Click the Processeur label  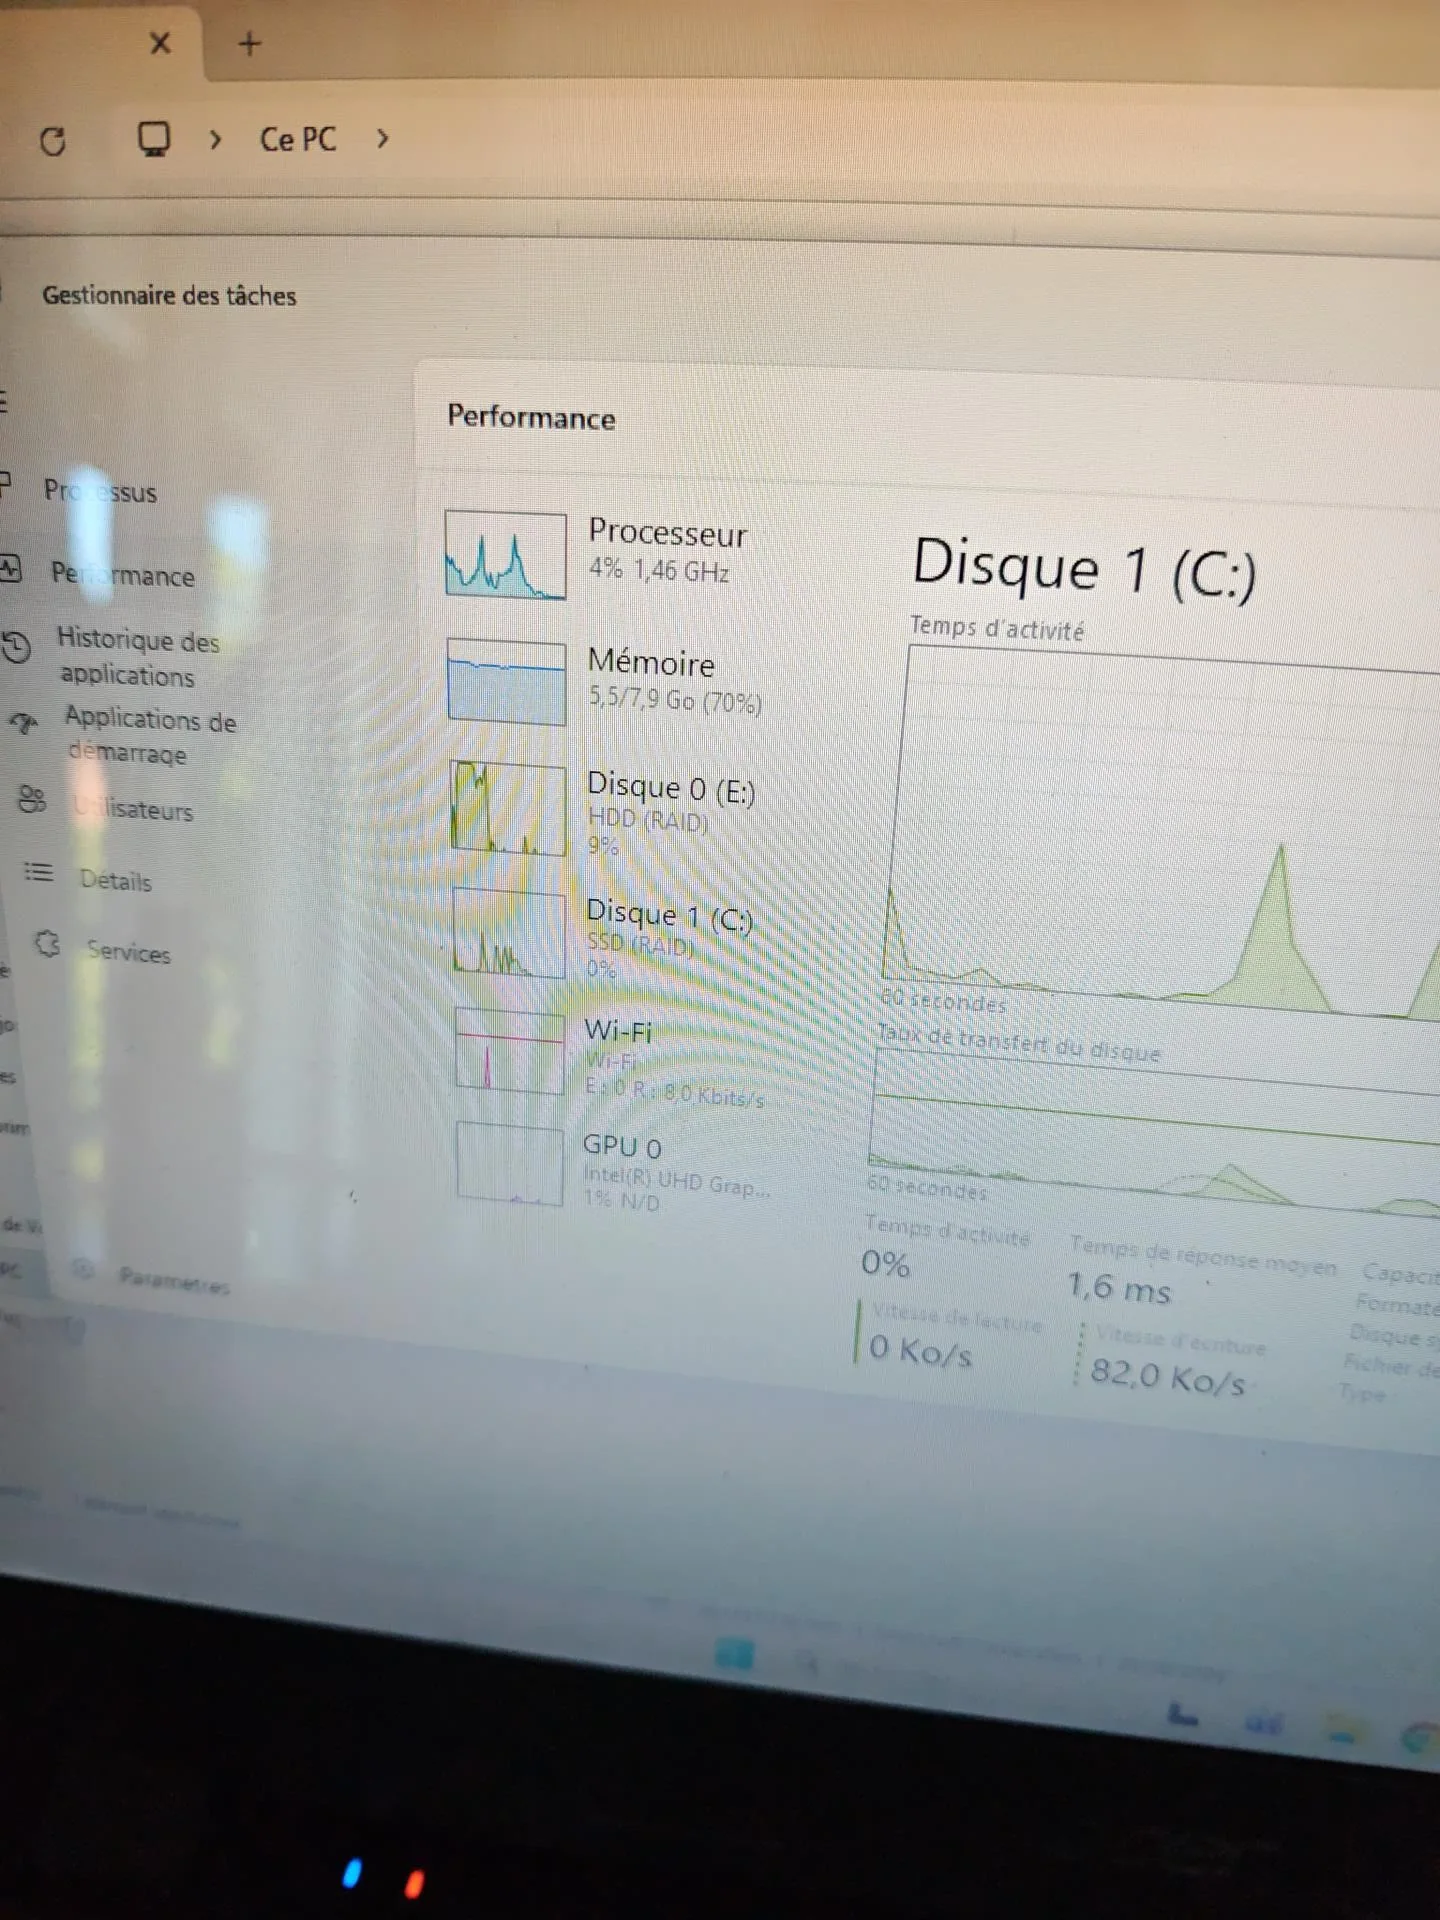667,533
